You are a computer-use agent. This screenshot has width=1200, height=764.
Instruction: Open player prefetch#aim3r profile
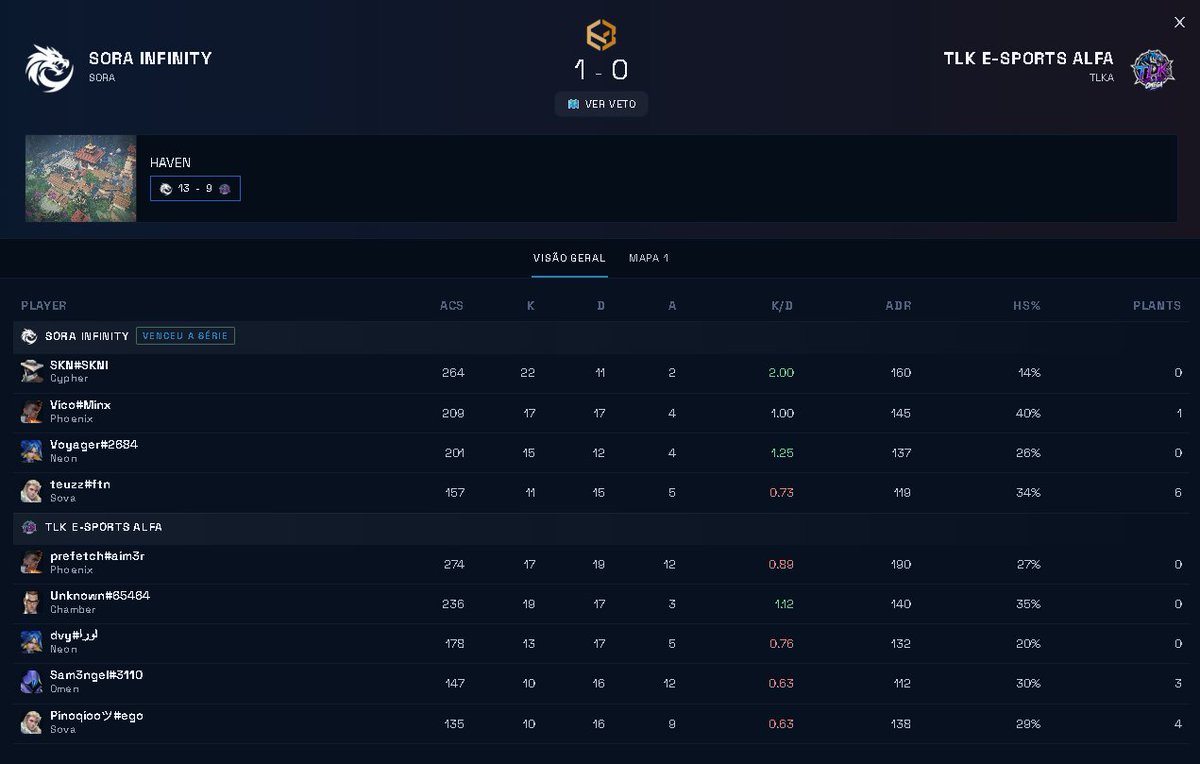tap(97, 556)
